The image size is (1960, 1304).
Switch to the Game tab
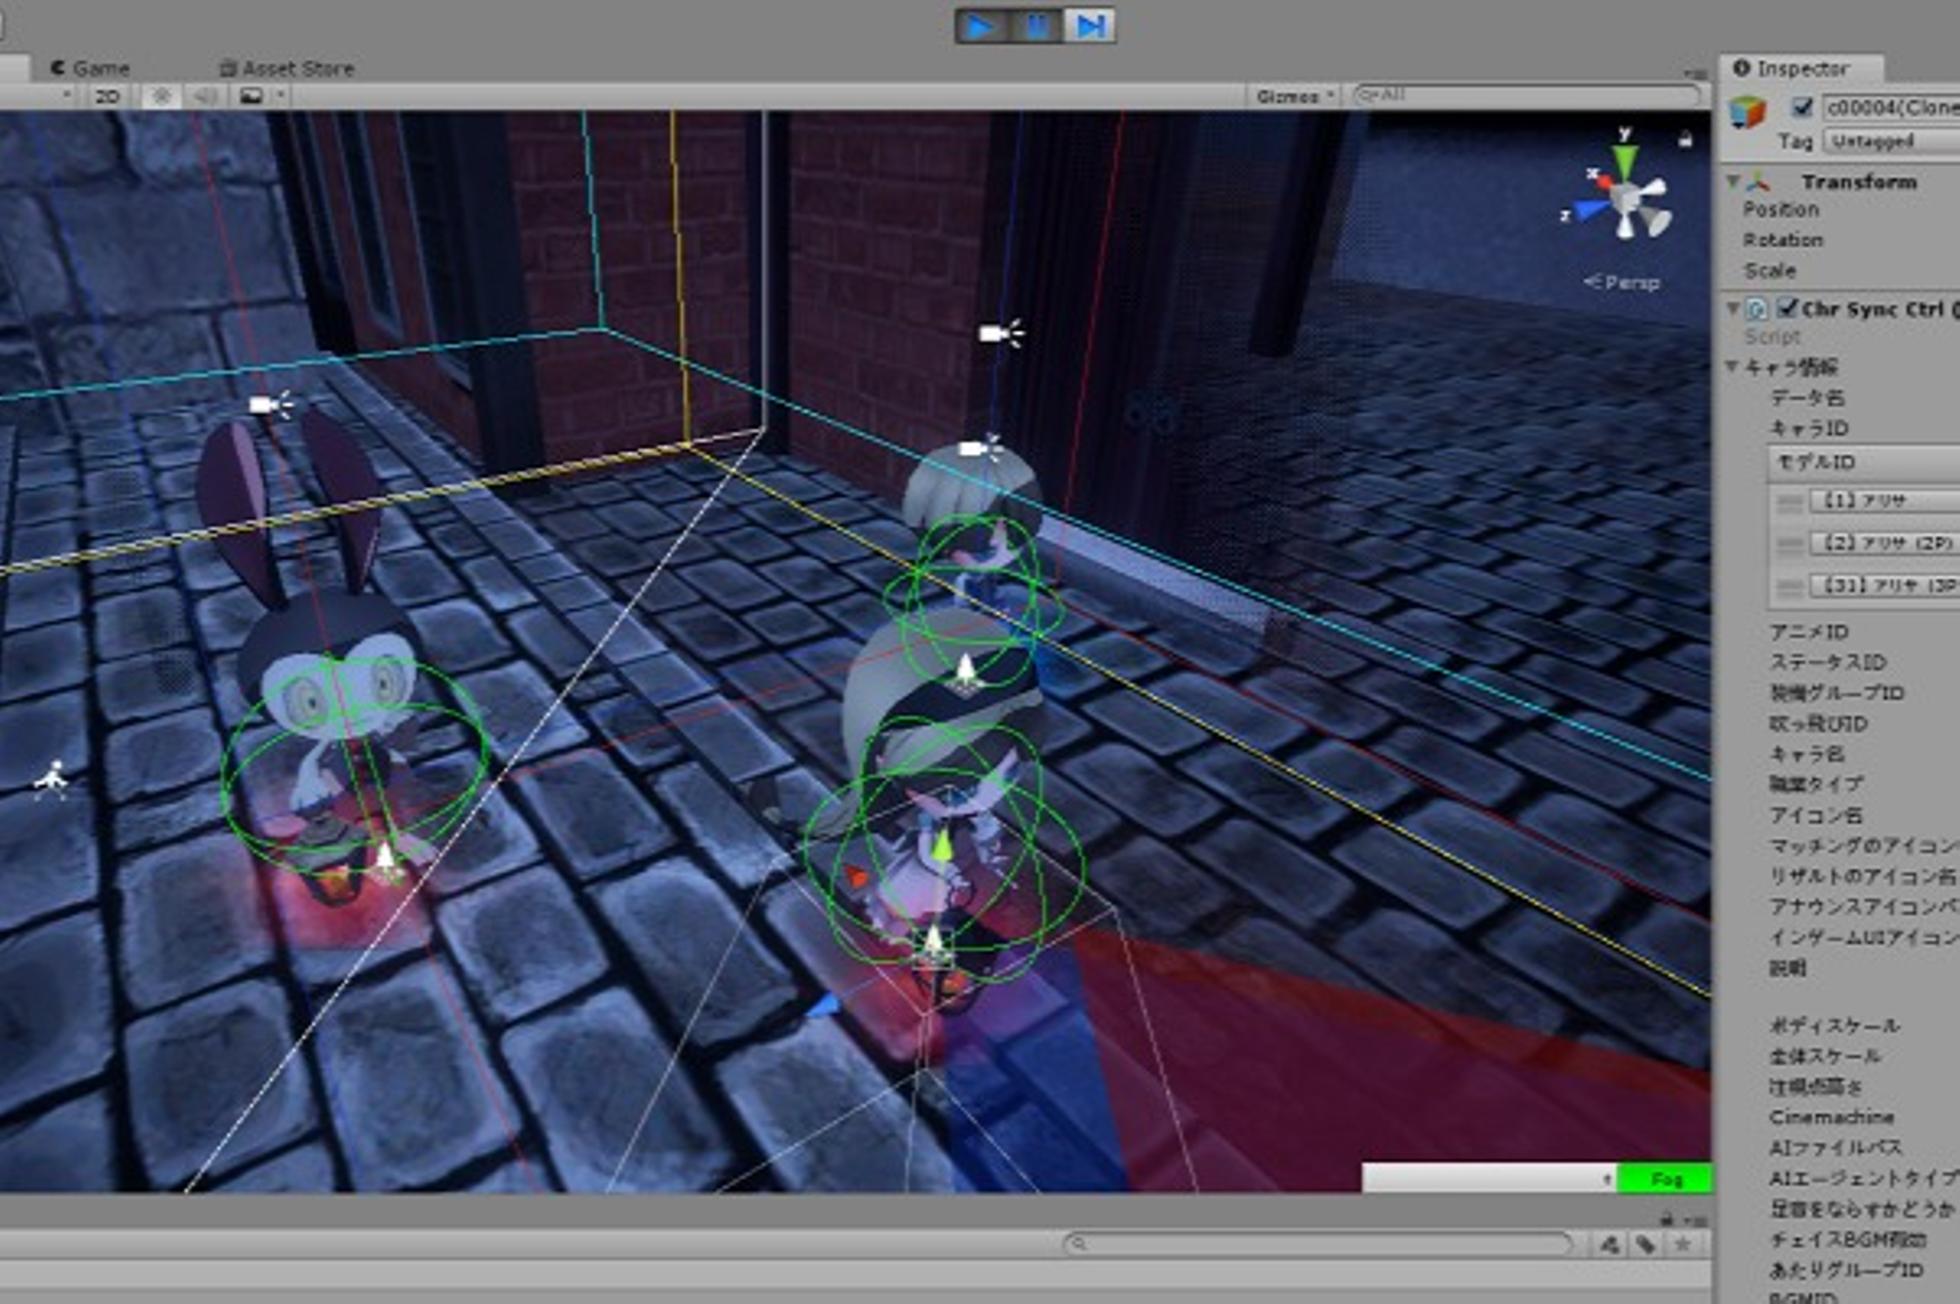pyautogui.click(x=90, y=68)
